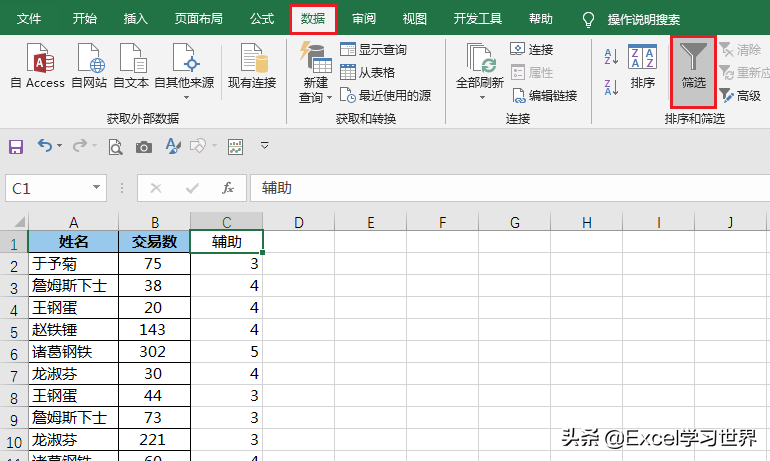Select column A header

tap(74, 222)
